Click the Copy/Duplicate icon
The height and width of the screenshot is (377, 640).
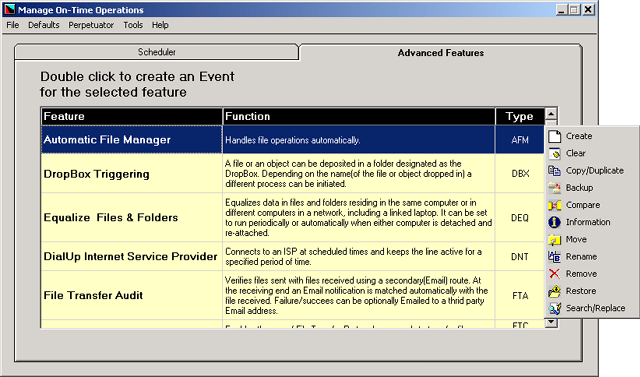point(554,171)
